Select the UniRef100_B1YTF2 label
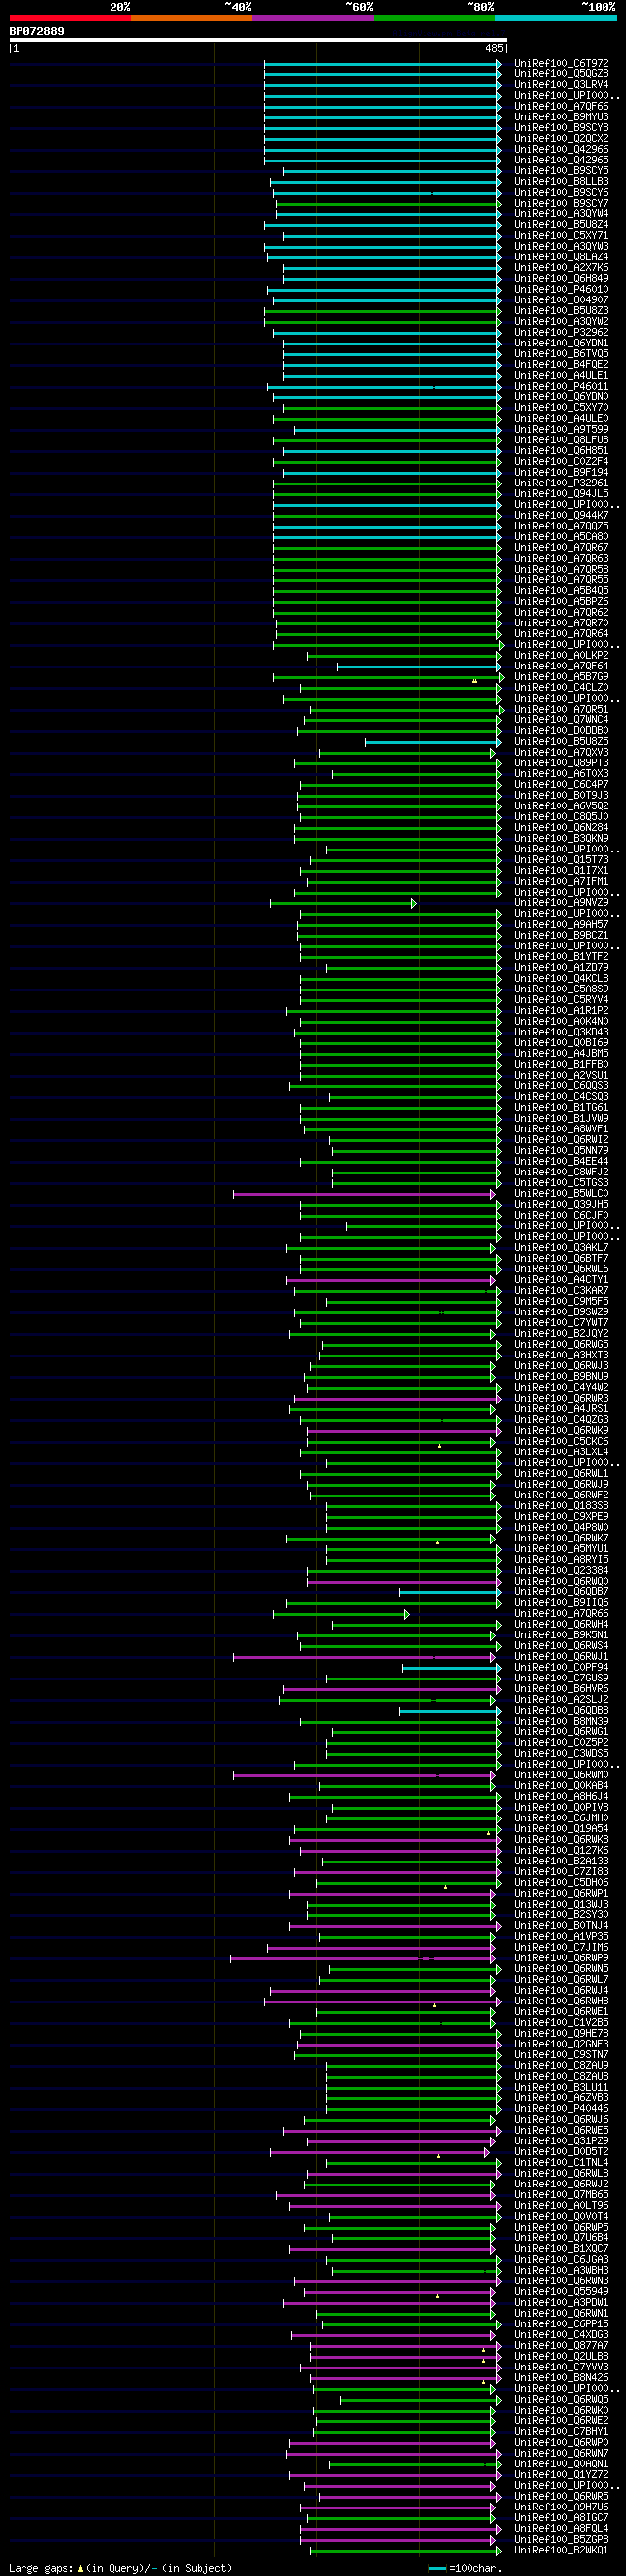 click(561, 957)
